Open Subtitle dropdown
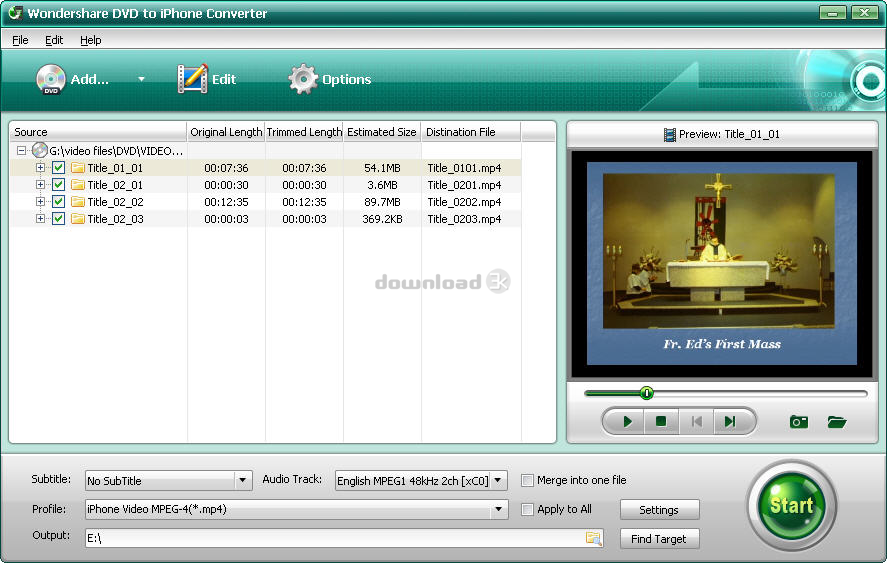Image resolution: width=887 pixels, height=563 pixels. coord(243,480)
